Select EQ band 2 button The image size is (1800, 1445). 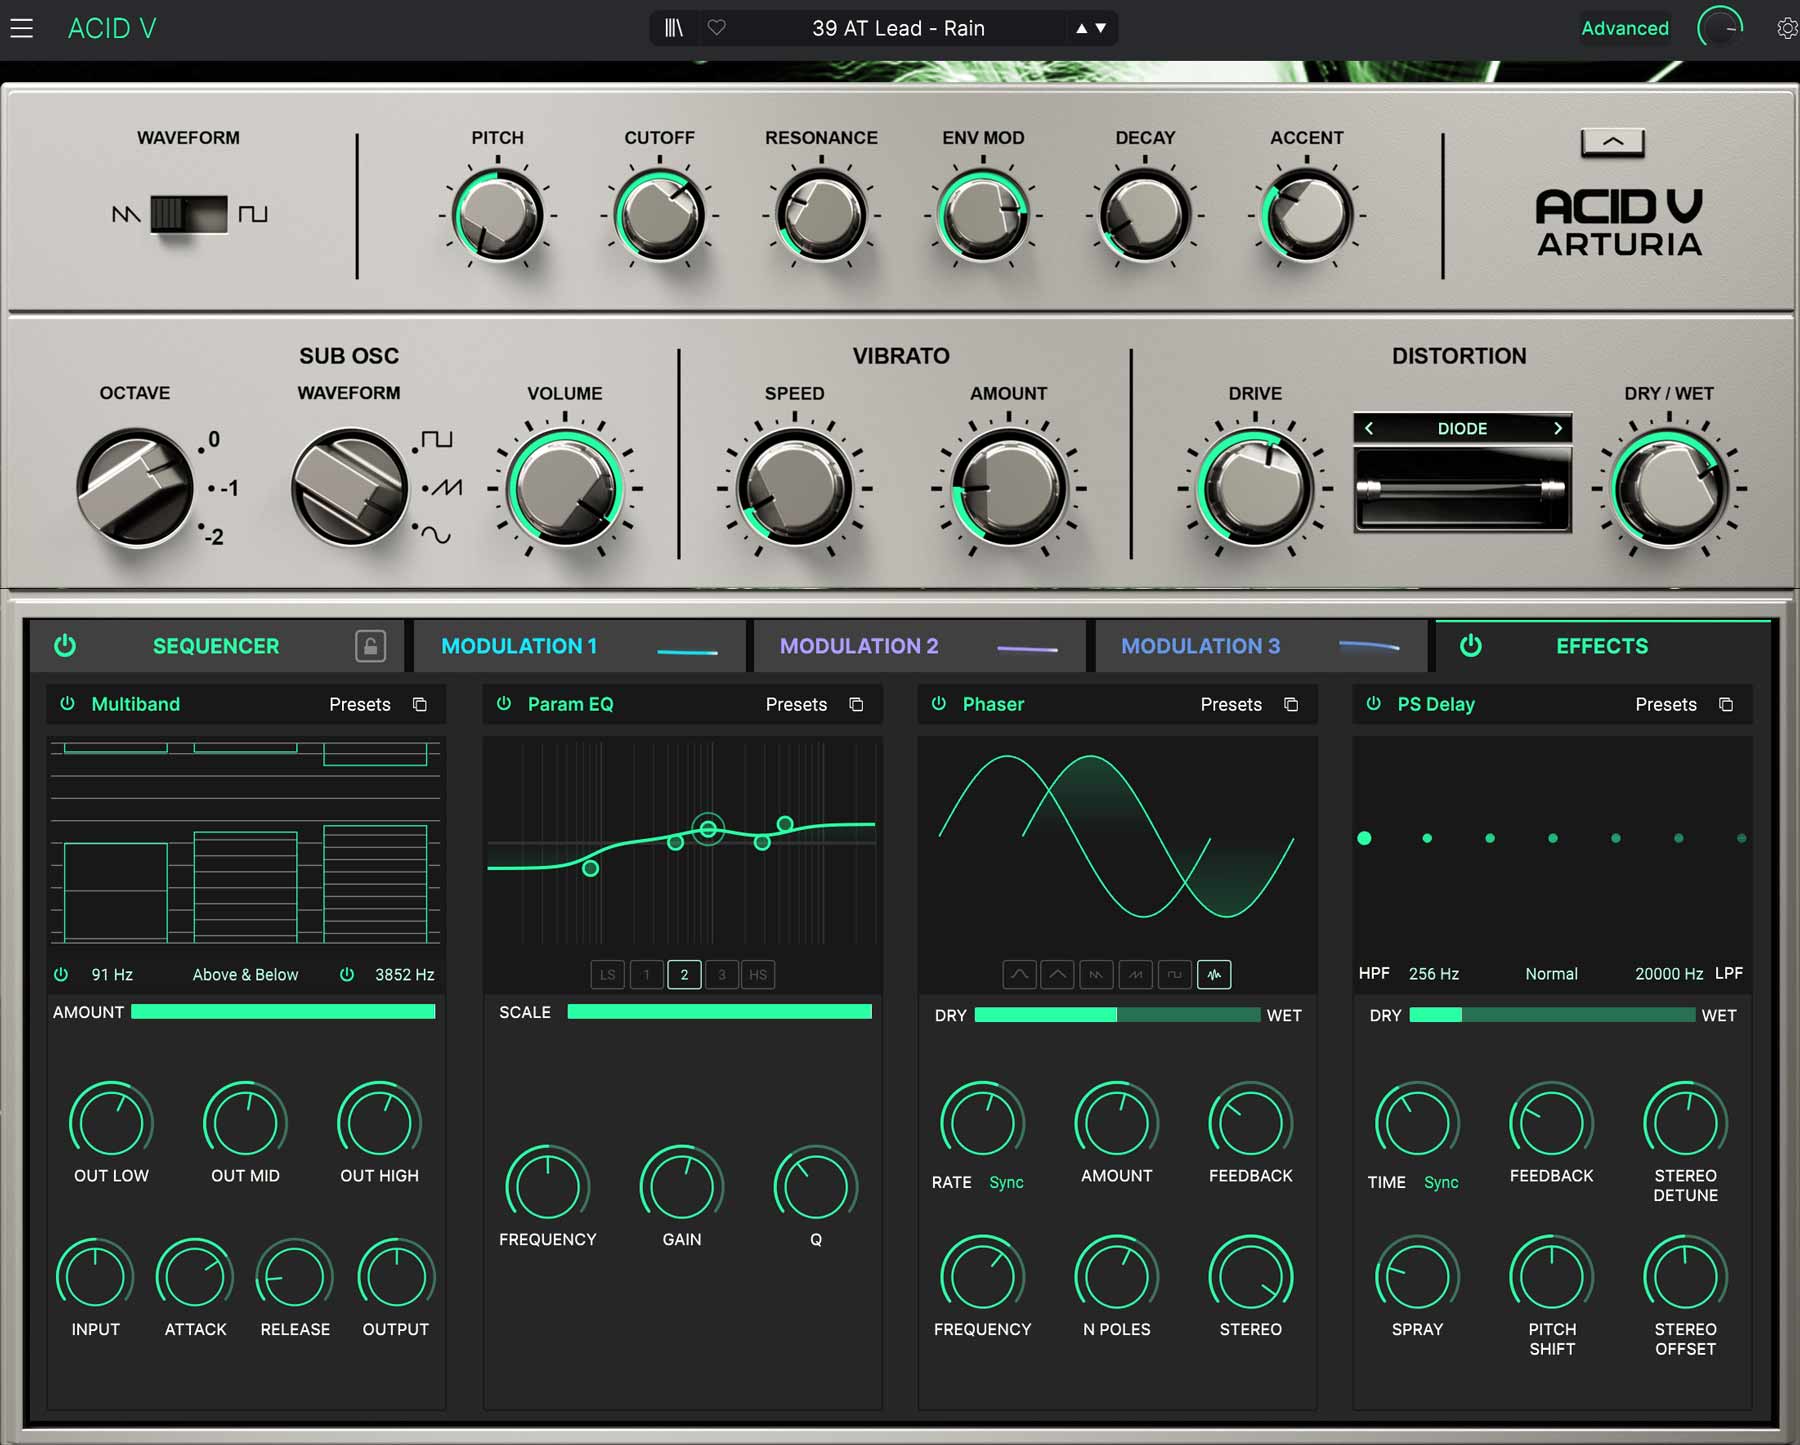(x=684, y=974)
